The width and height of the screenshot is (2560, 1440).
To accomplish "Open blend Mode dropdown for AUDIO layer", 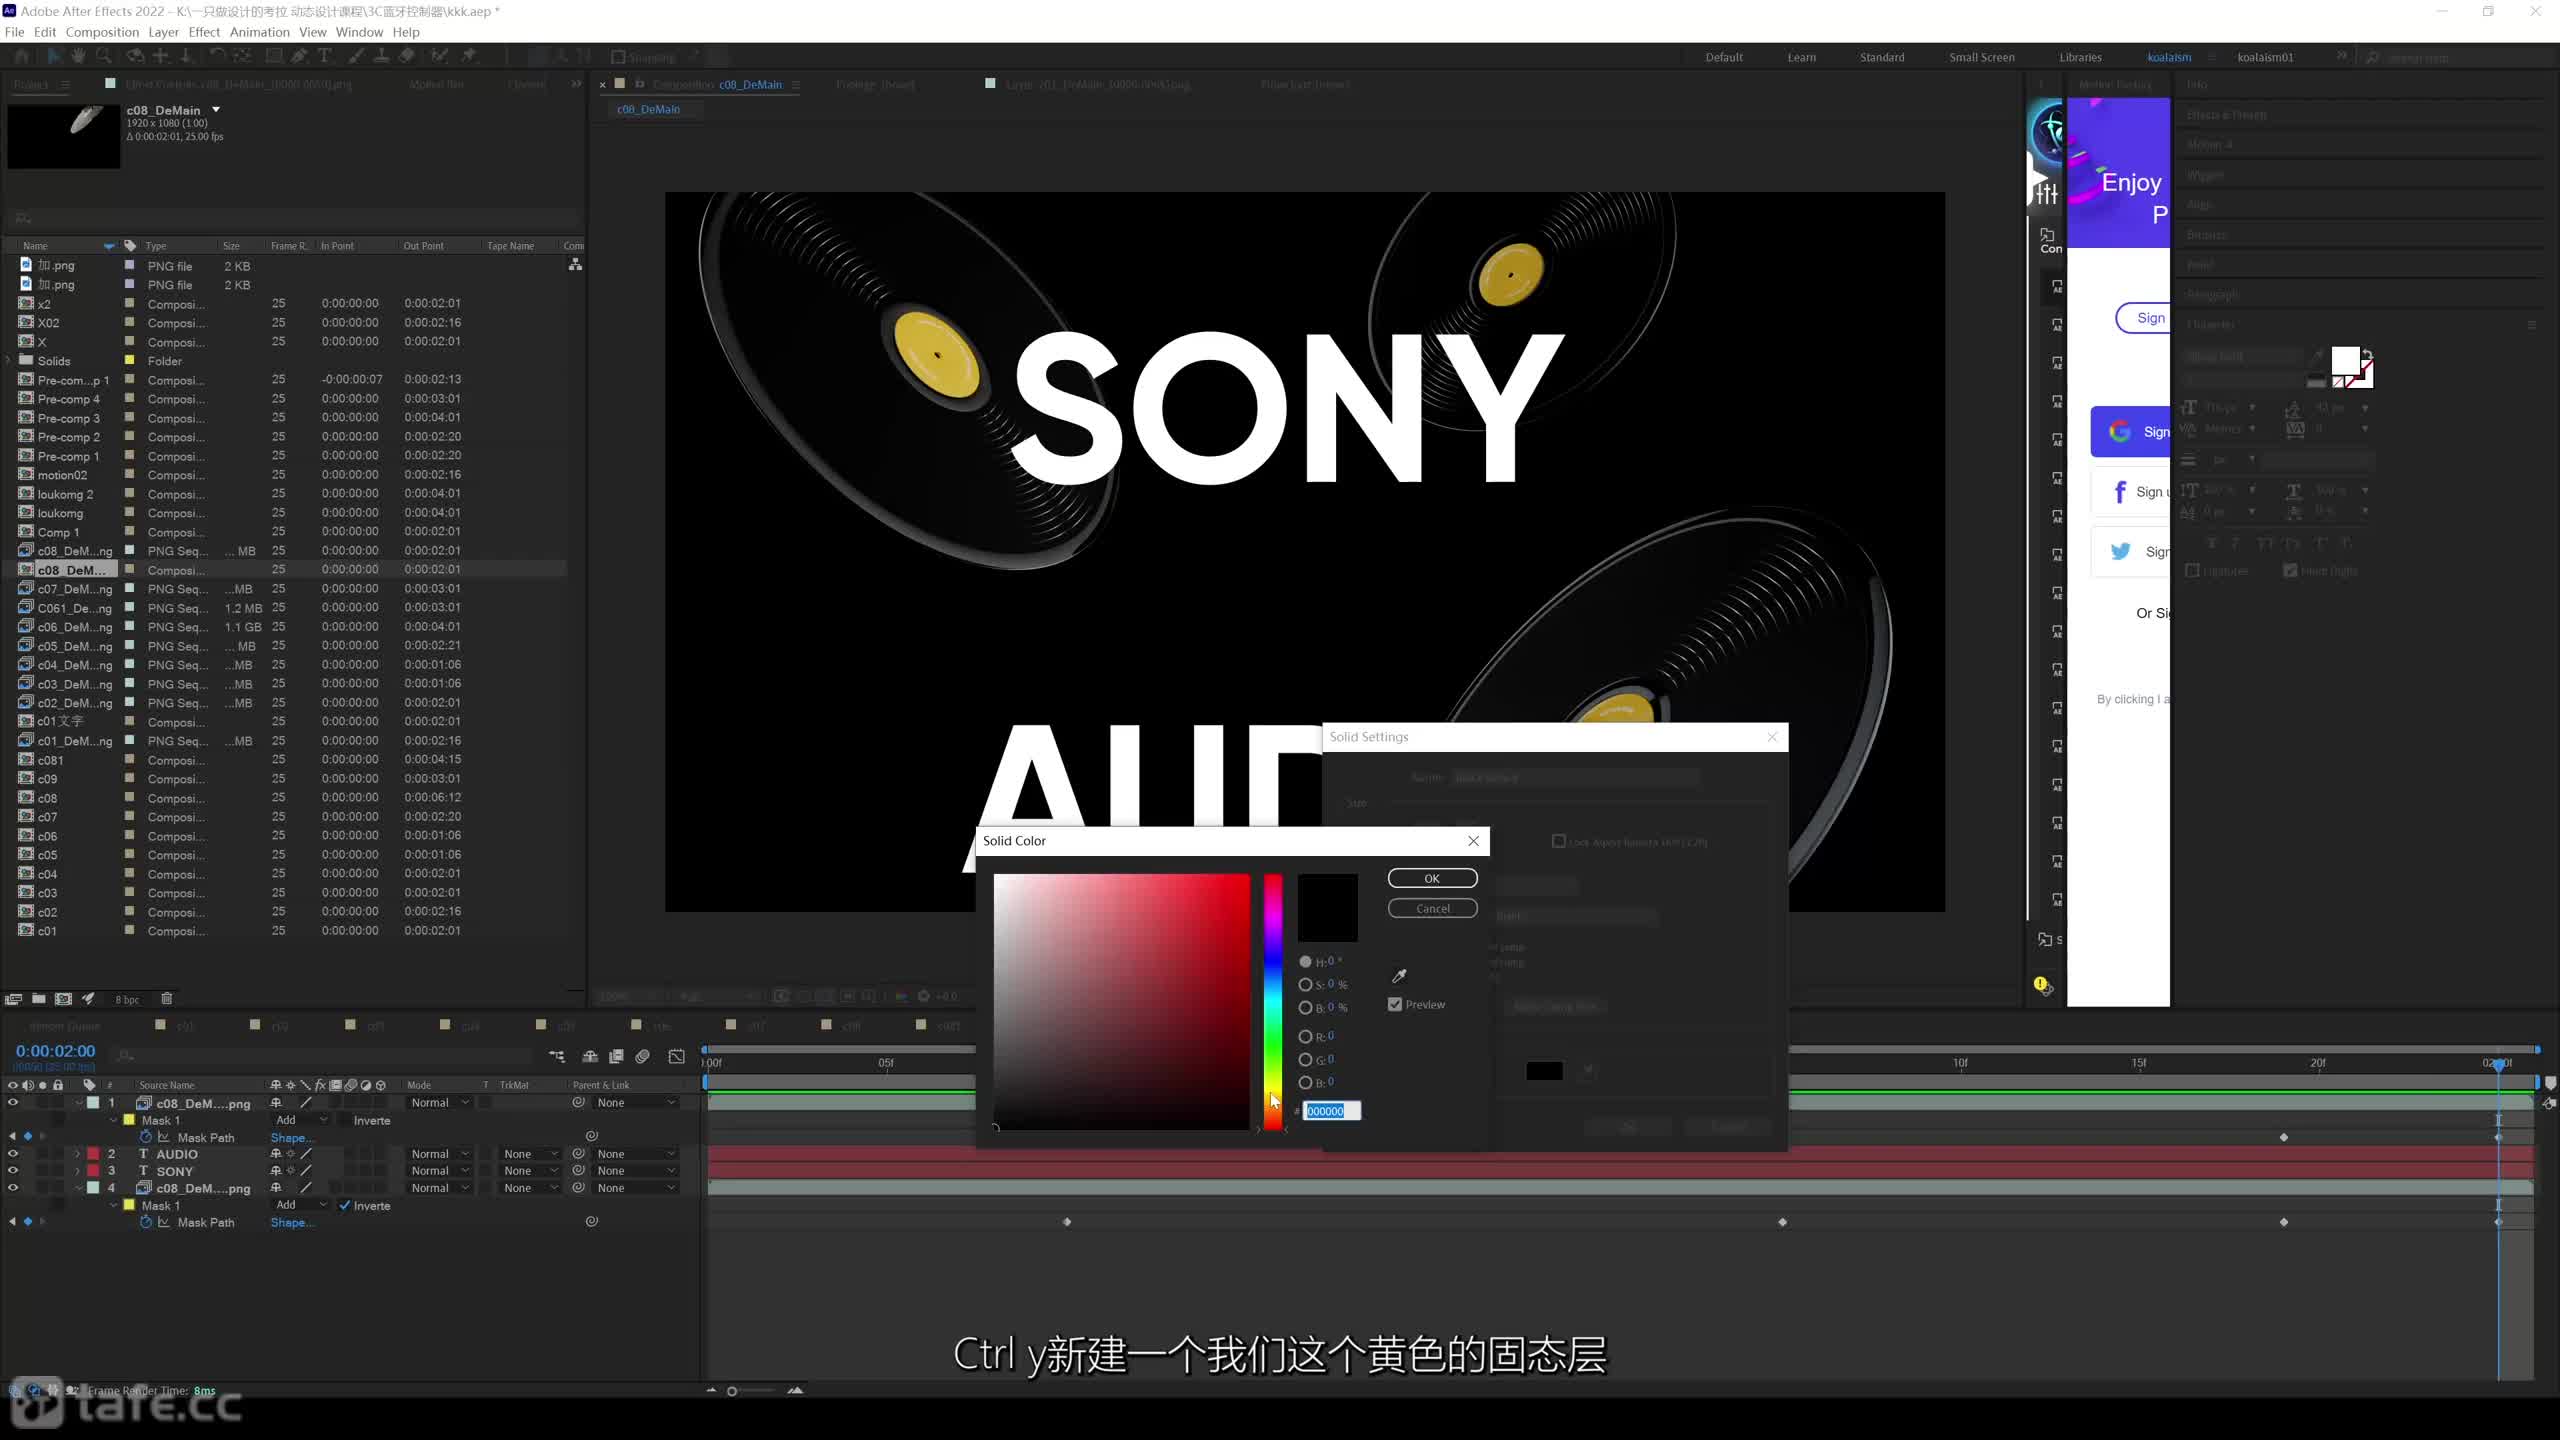I will coord(440,1153).
